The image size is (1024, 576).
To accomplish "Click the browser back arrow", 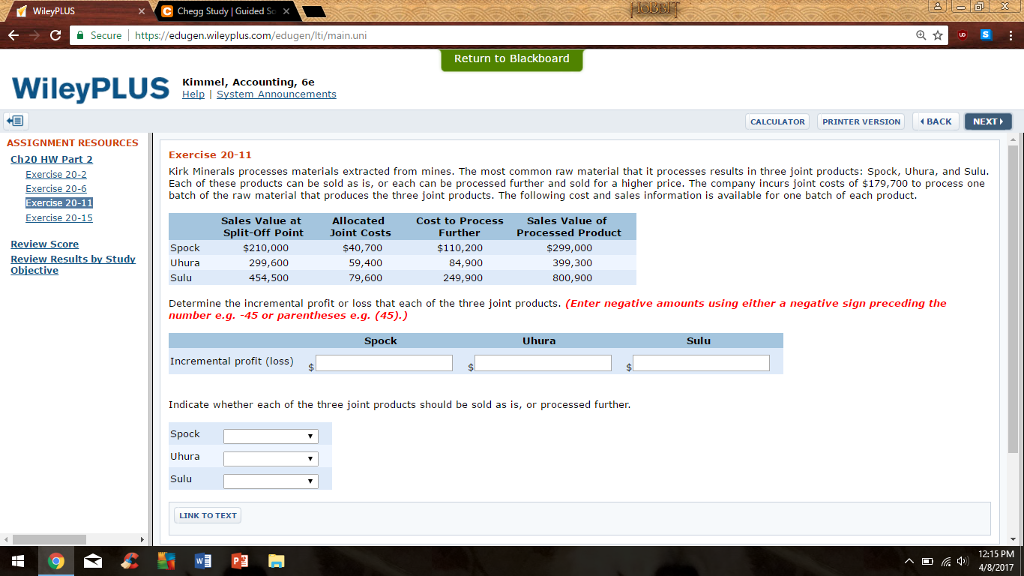I will coord(14,35).
